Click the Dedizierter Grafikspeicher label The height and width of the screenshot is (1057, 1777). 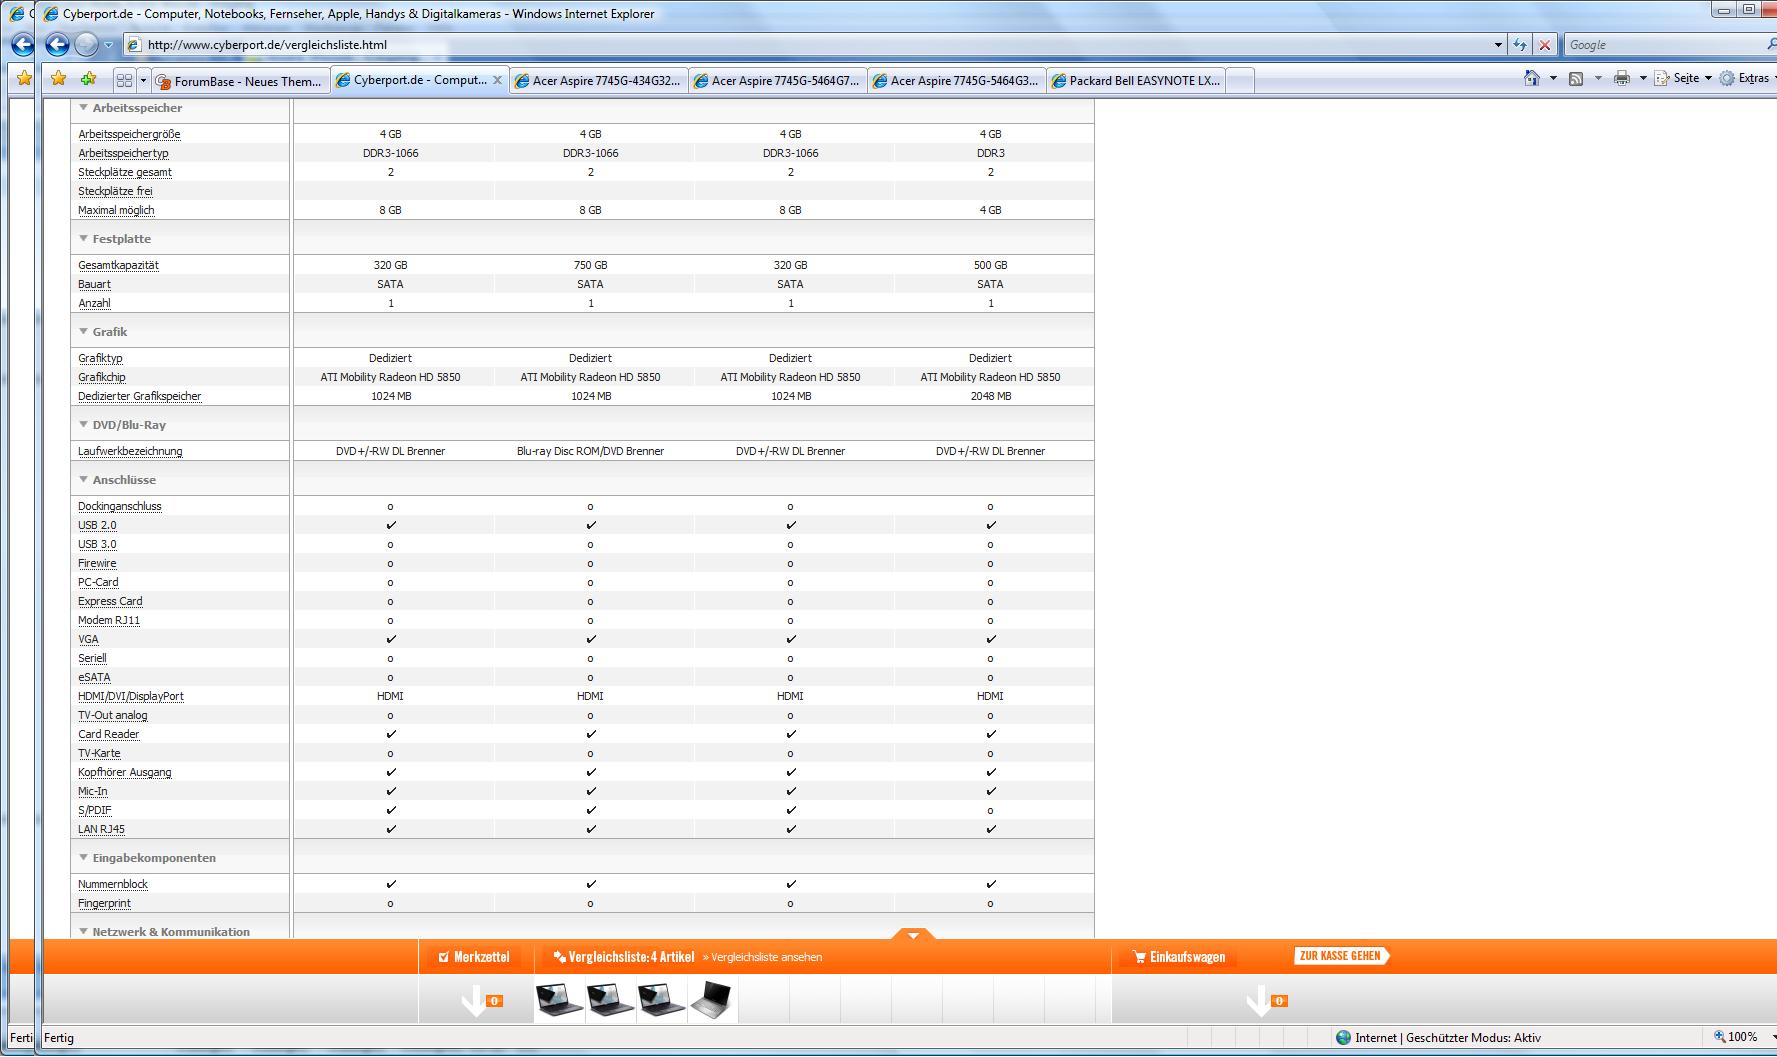[140, 396]
